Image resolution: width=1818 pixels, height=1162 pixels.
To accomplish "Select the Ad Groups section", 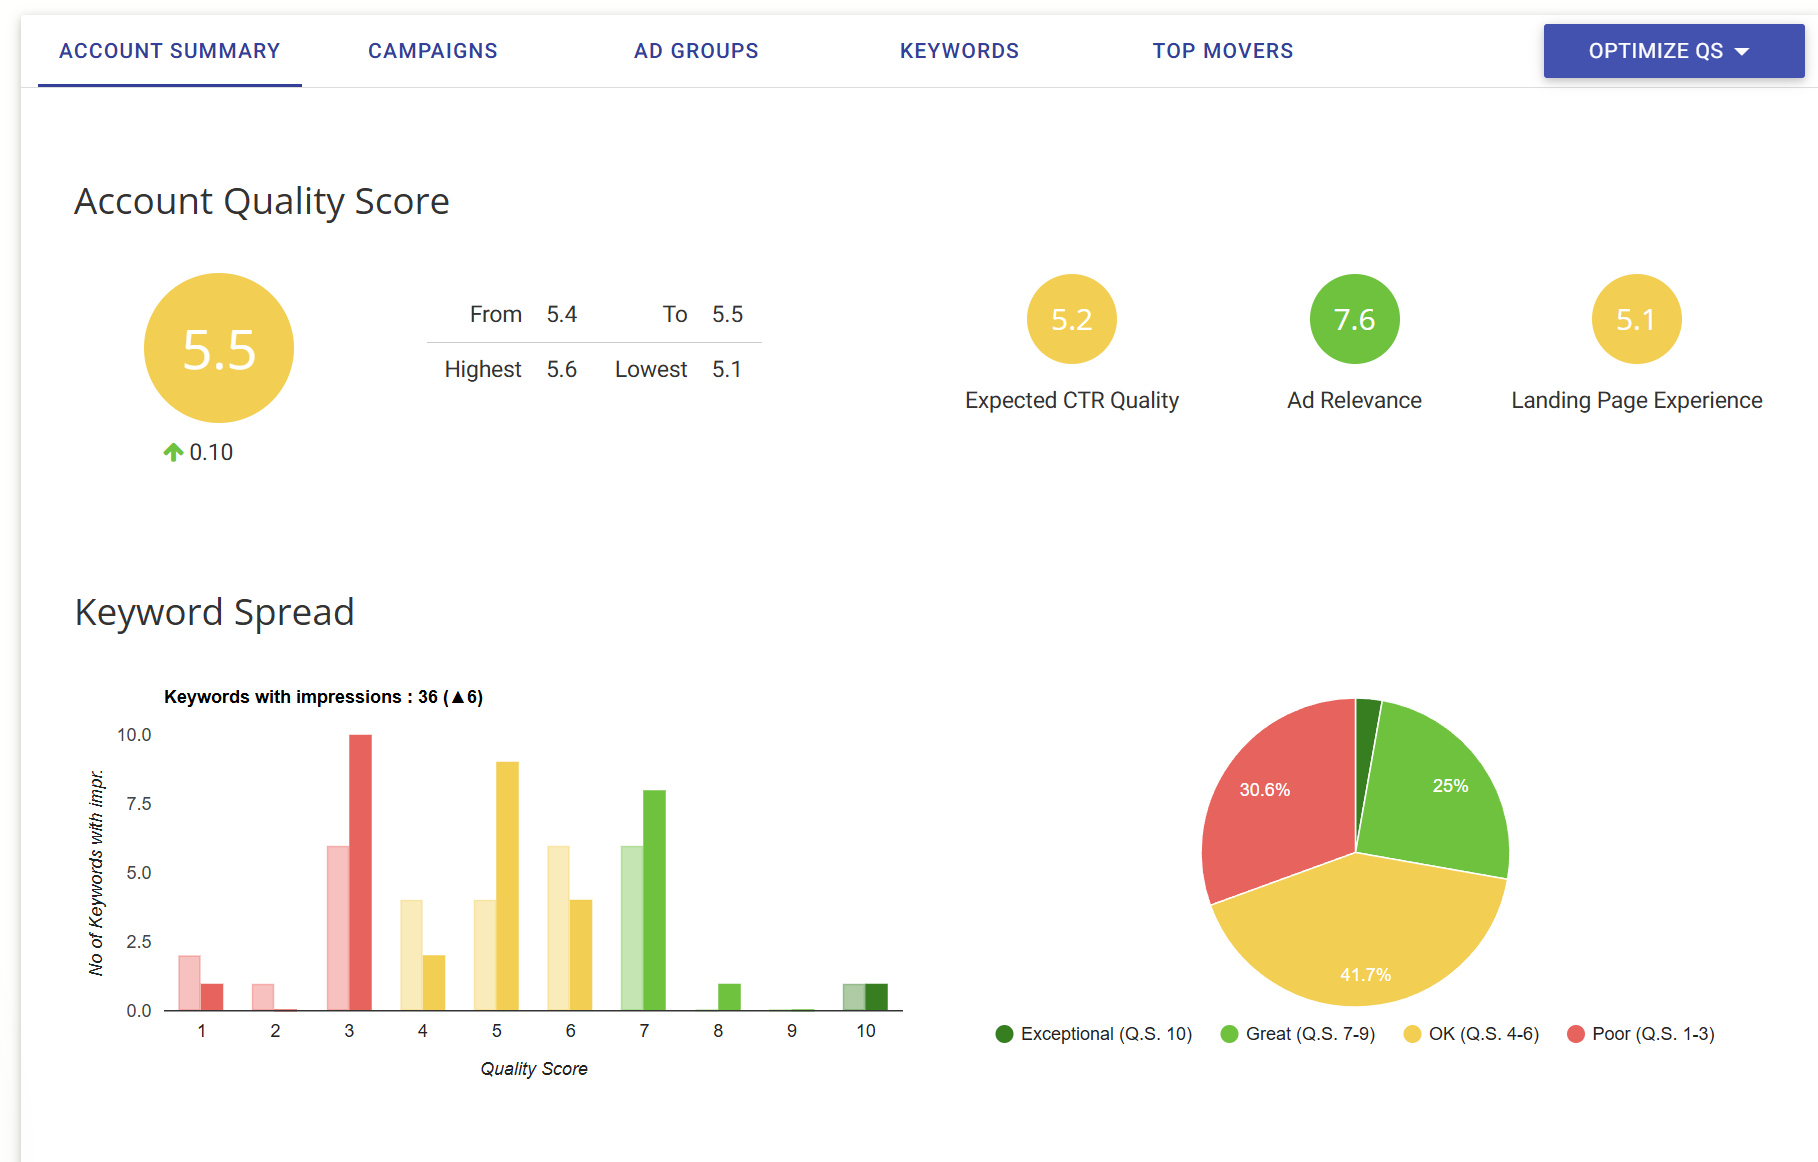I will point(695,50).
